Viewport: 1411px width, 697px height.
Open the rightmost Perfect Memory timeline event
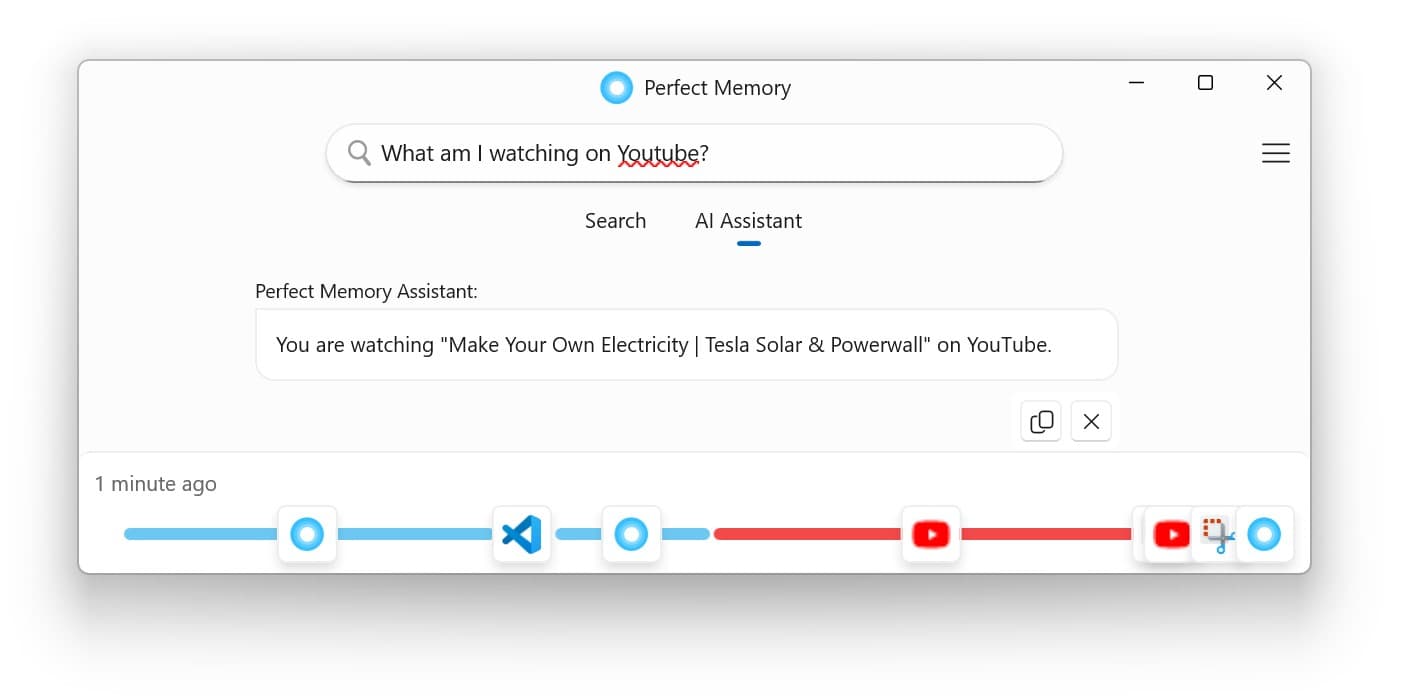[x=1265, y=534]
